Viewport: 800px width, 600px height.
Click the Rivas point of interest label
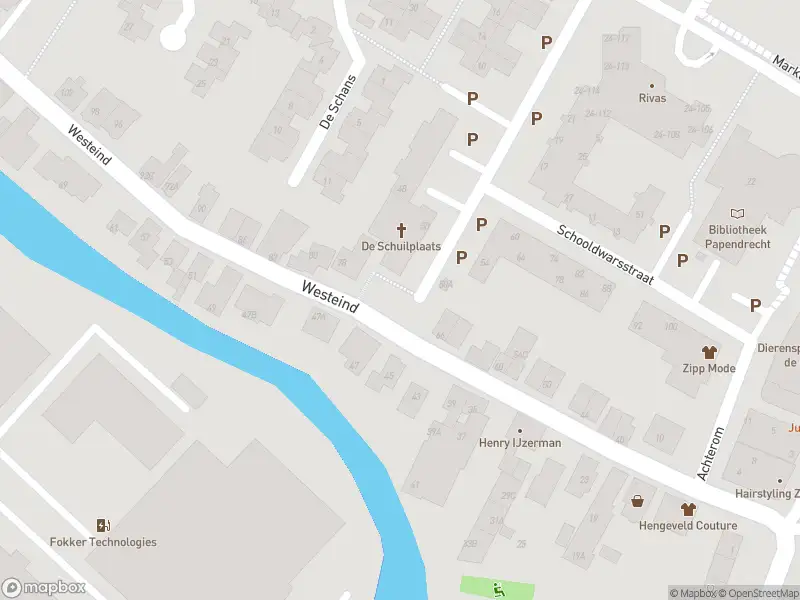[x=652, y=97]
